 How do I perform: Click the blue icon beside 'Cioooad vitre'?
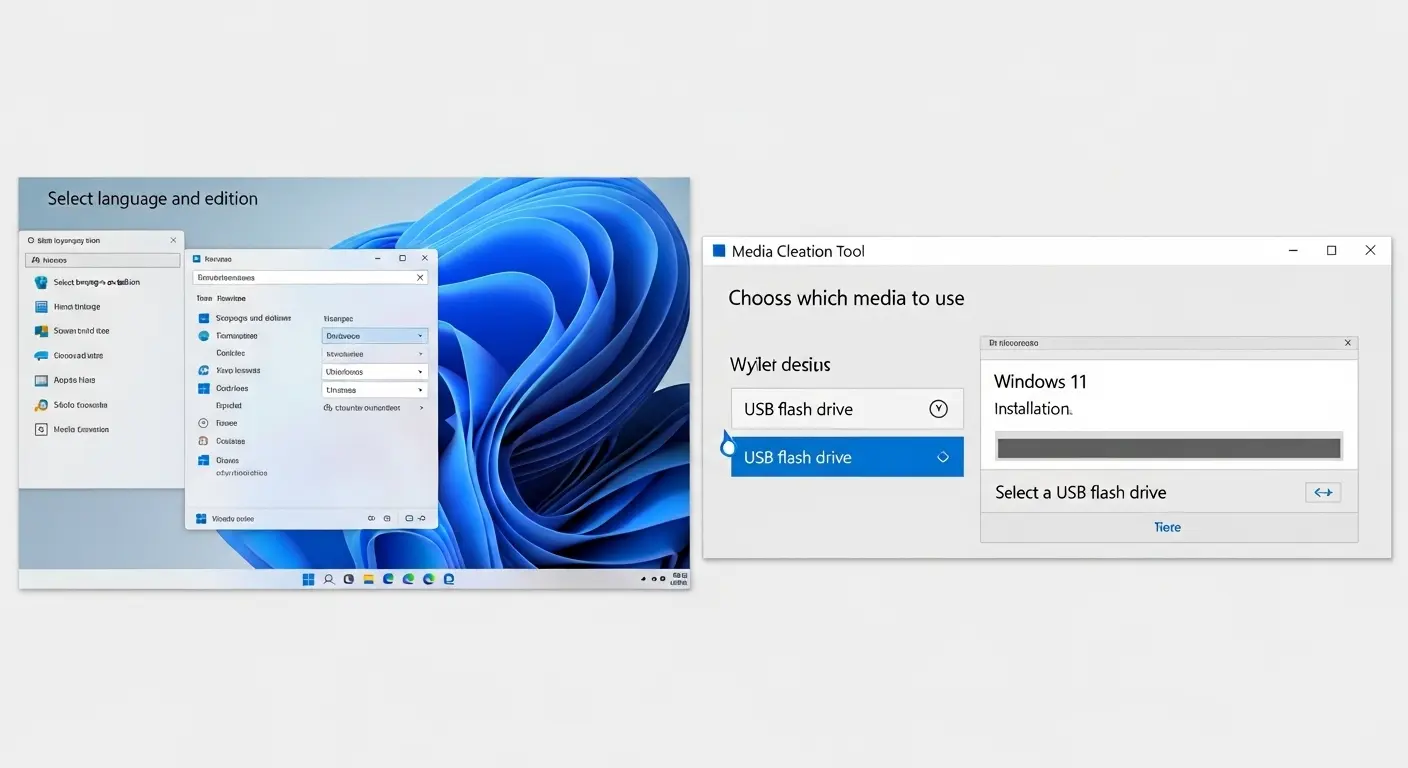(x=41, y=356)
